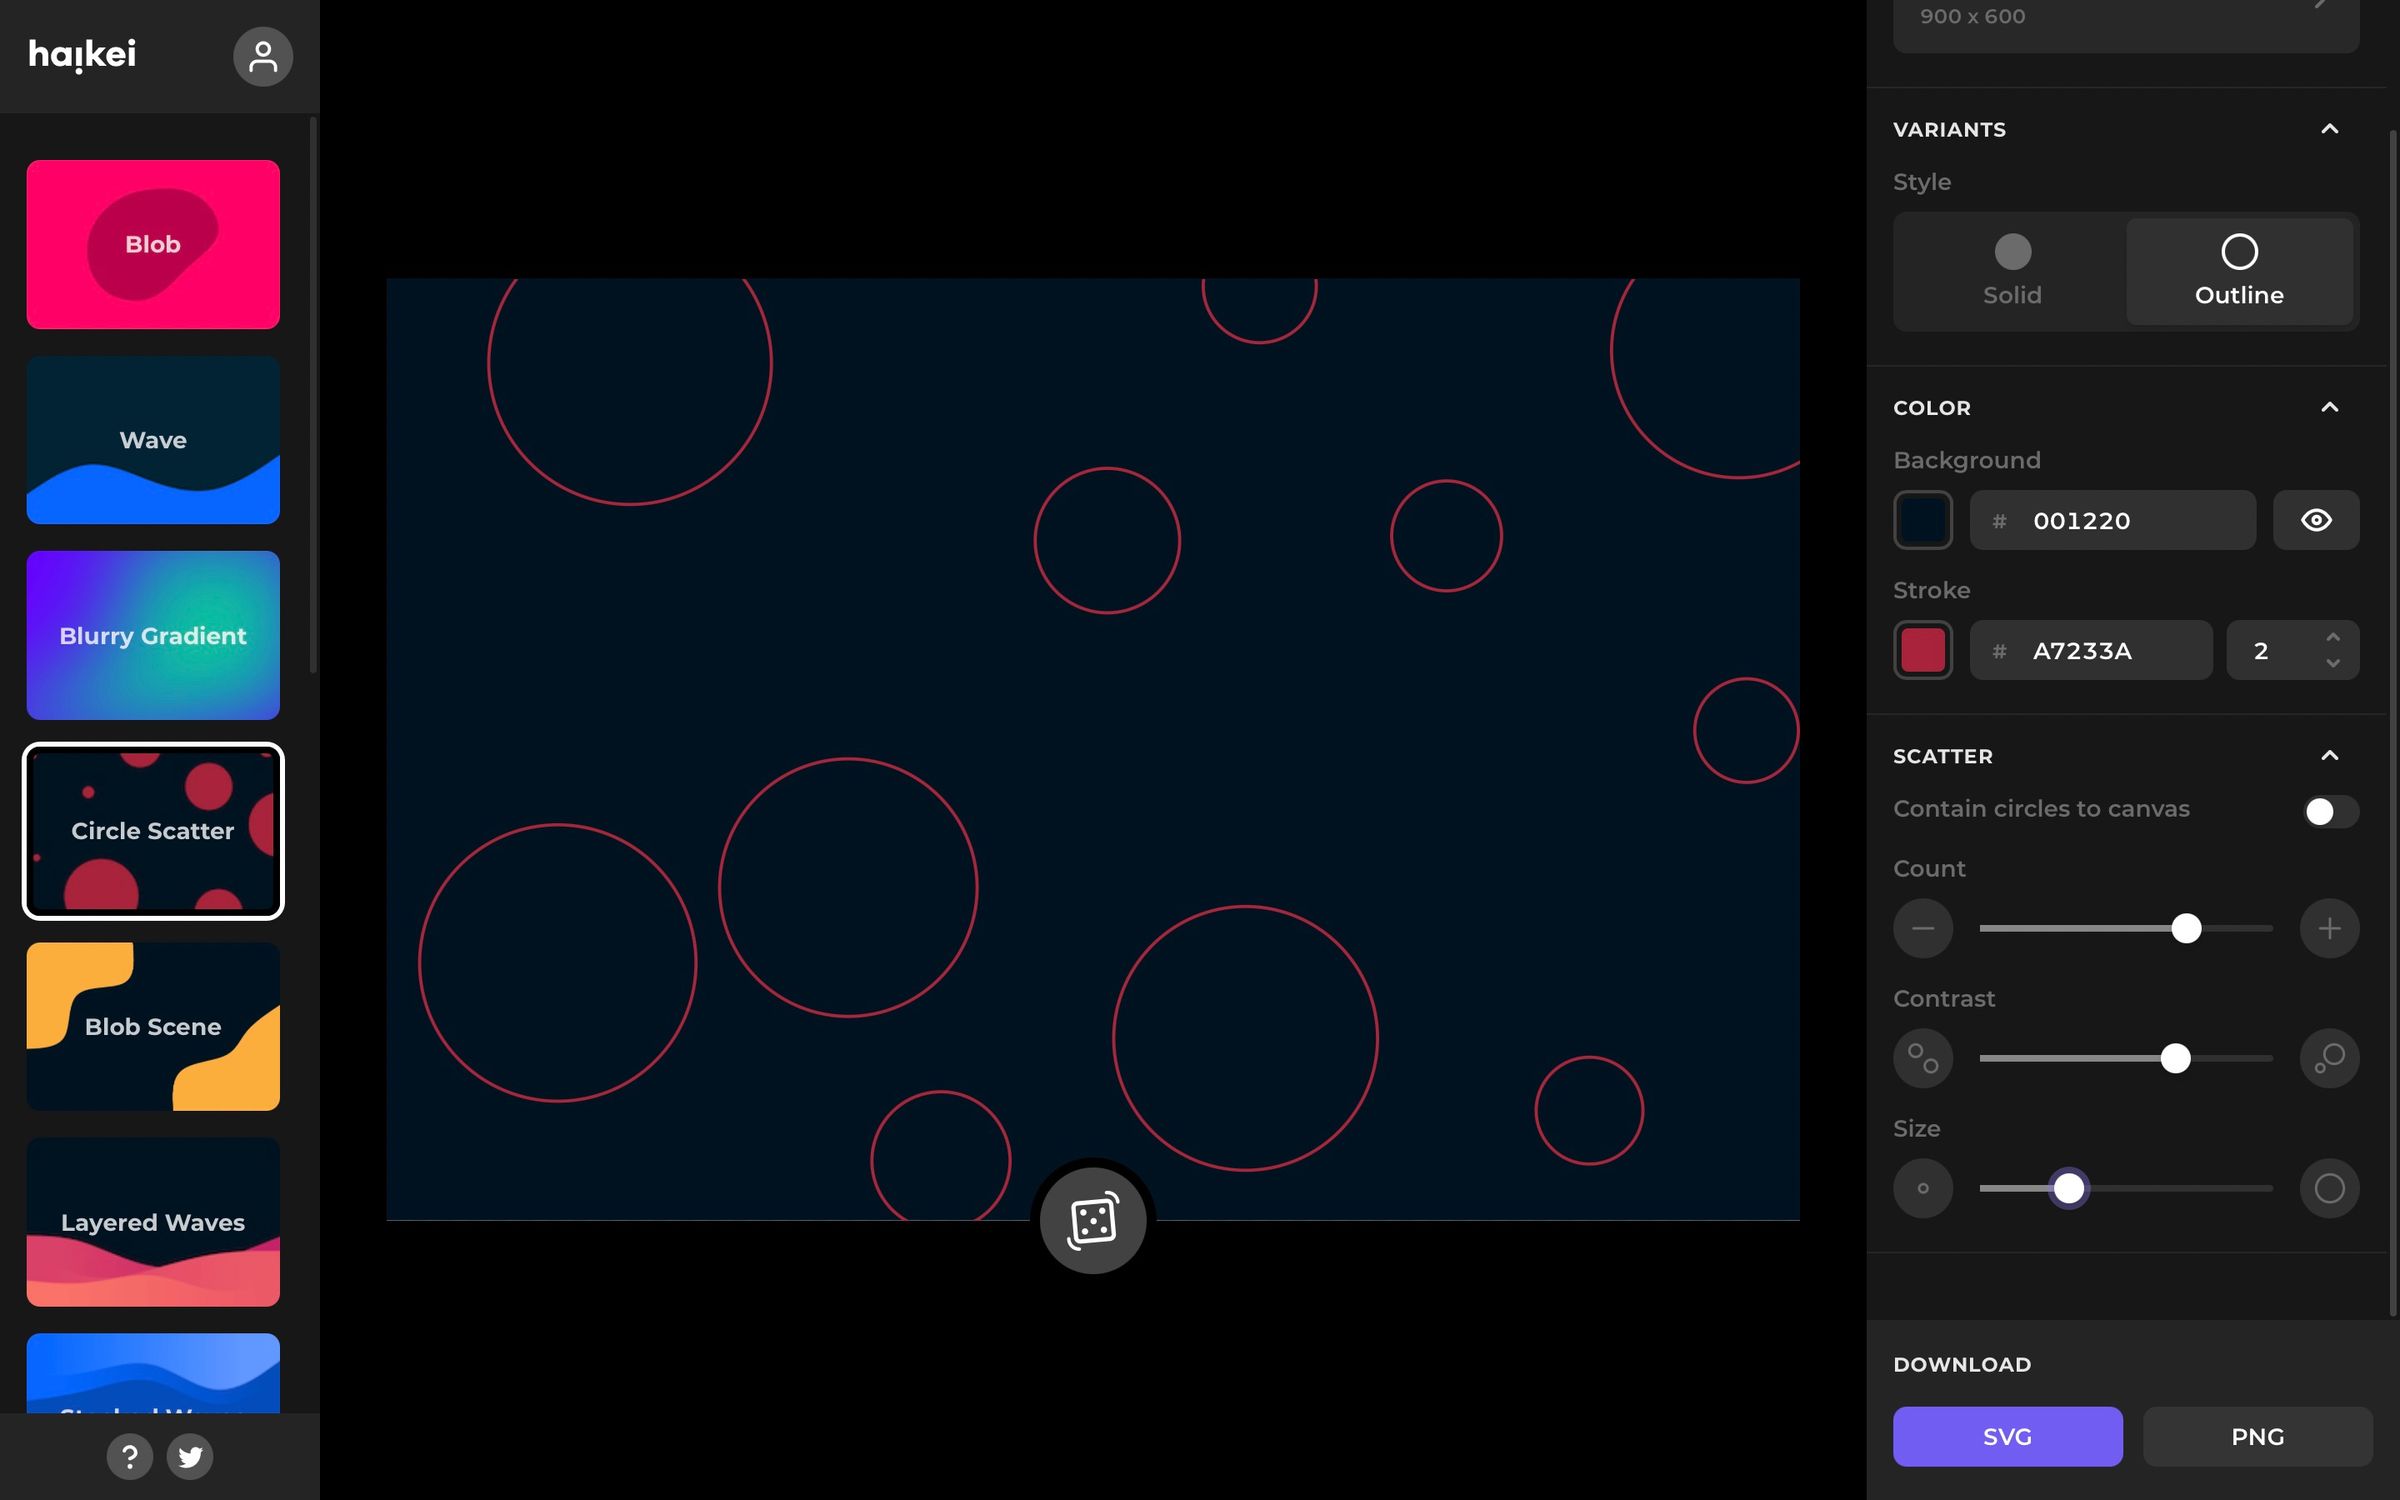2400x1500 pixels.
Task: Toggle background visibility eye icon
Action: [2315, 520]
